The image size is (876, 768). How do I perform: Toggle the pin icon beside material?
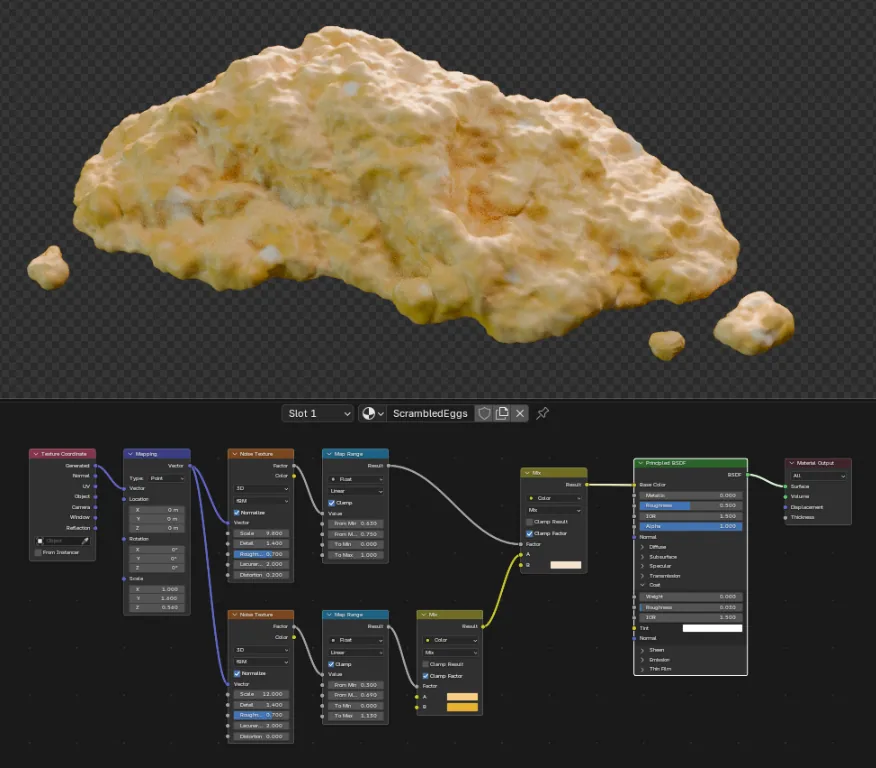point(542,413)
